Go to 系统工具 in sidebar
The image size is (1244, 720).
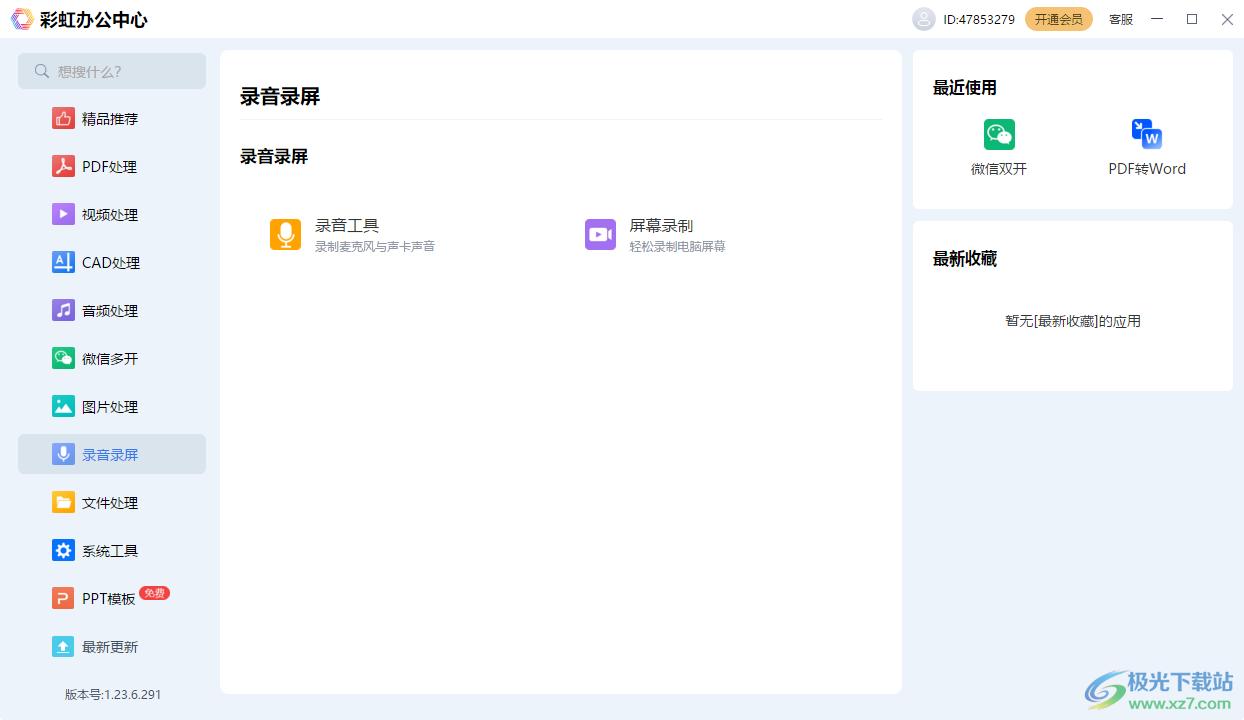(x=110, y=551)
